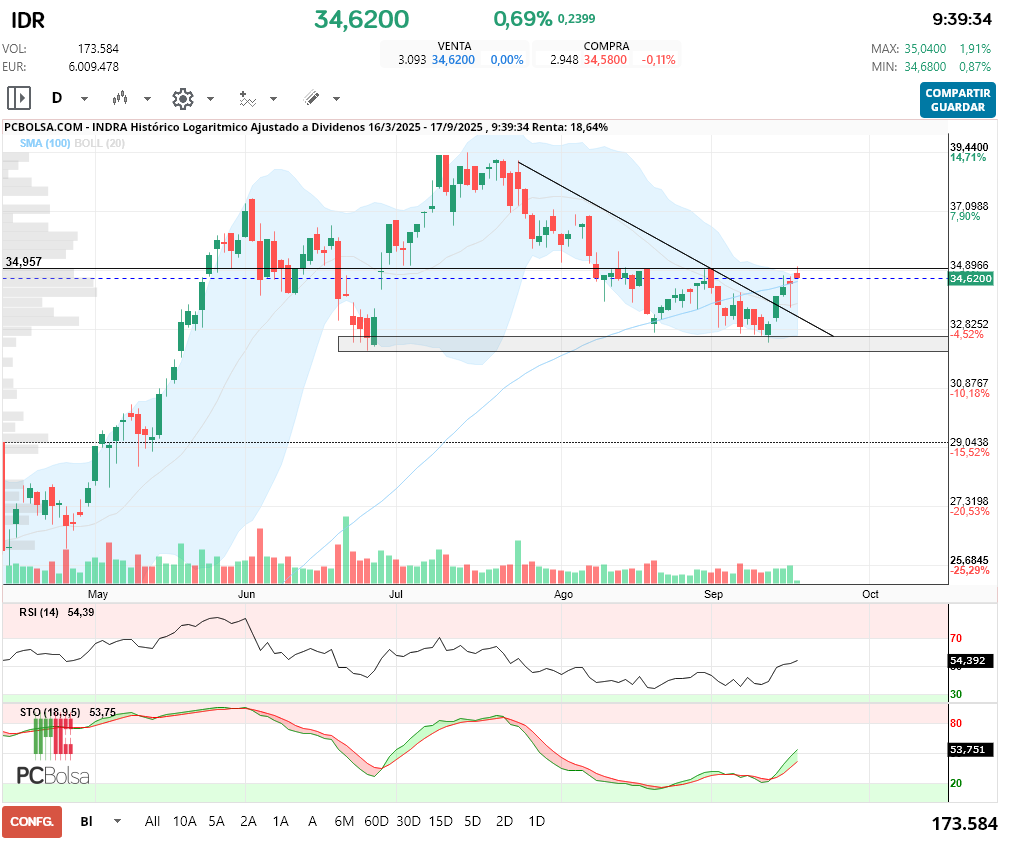Open the chart settings gear

click(183, 99)
